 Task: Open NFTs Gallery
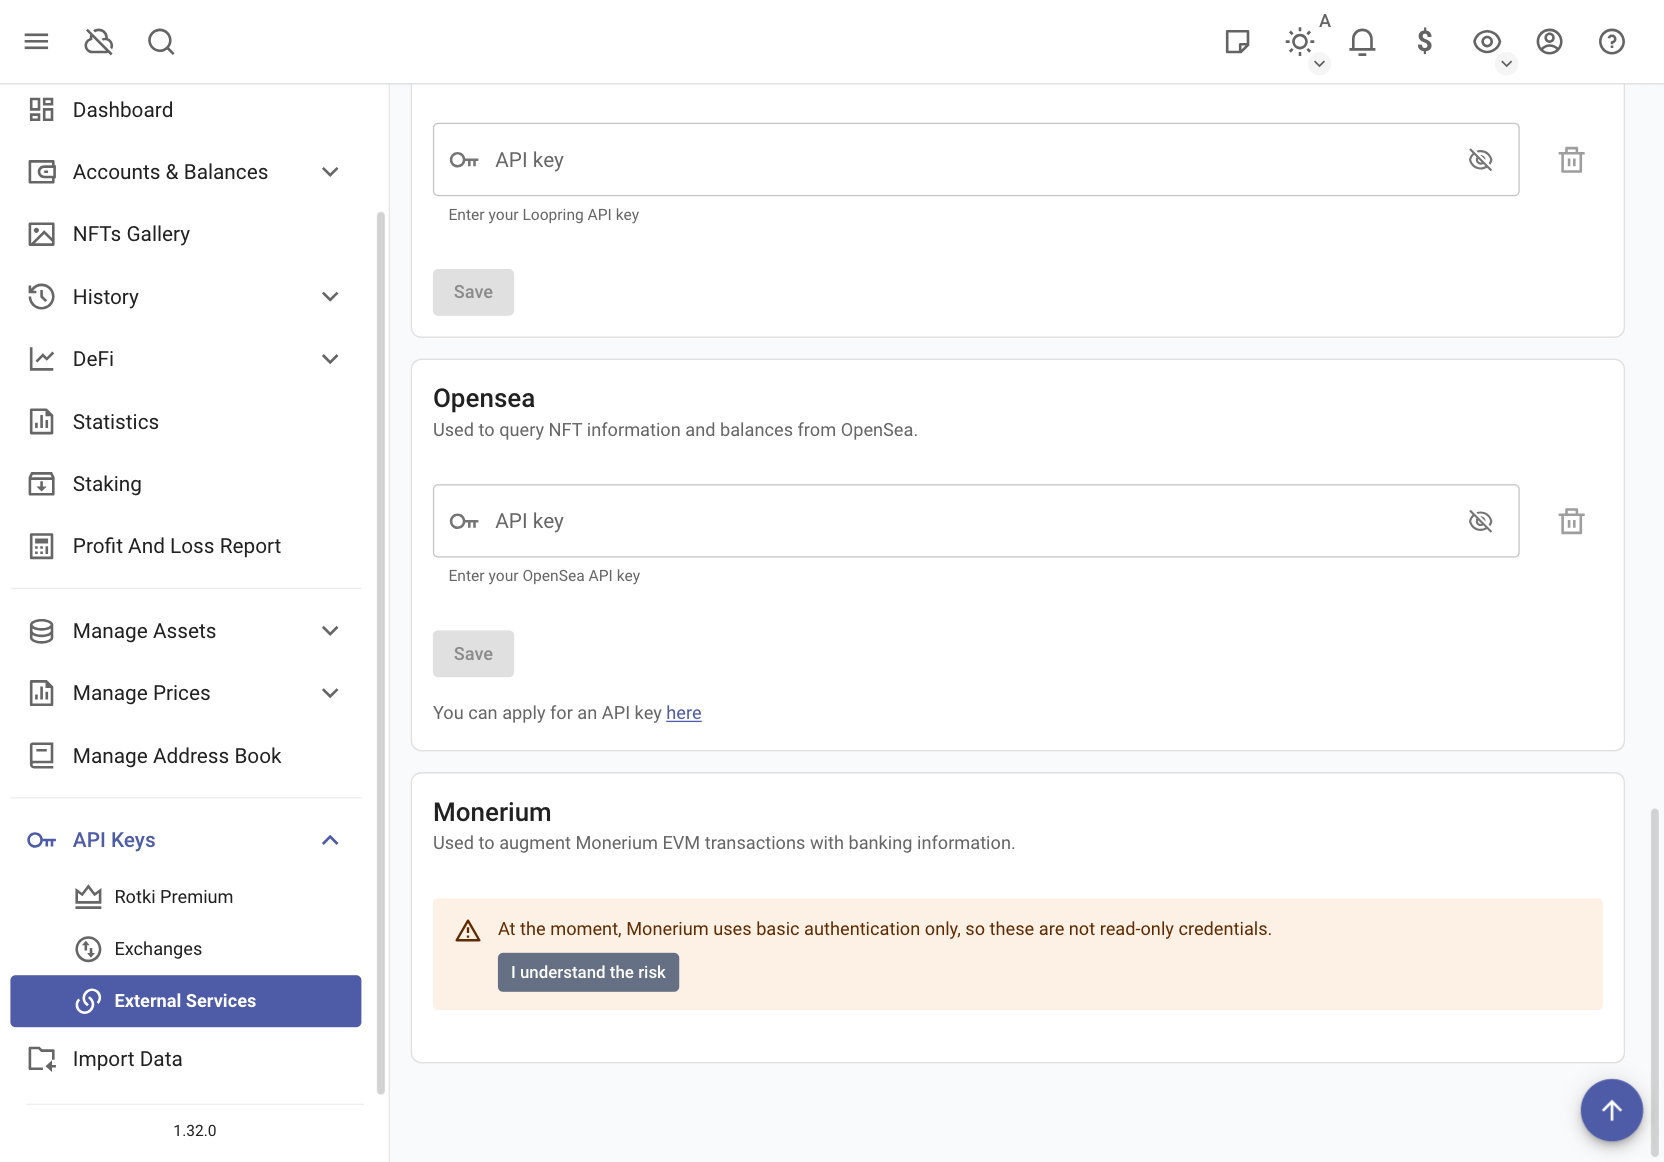coord(186,234)
